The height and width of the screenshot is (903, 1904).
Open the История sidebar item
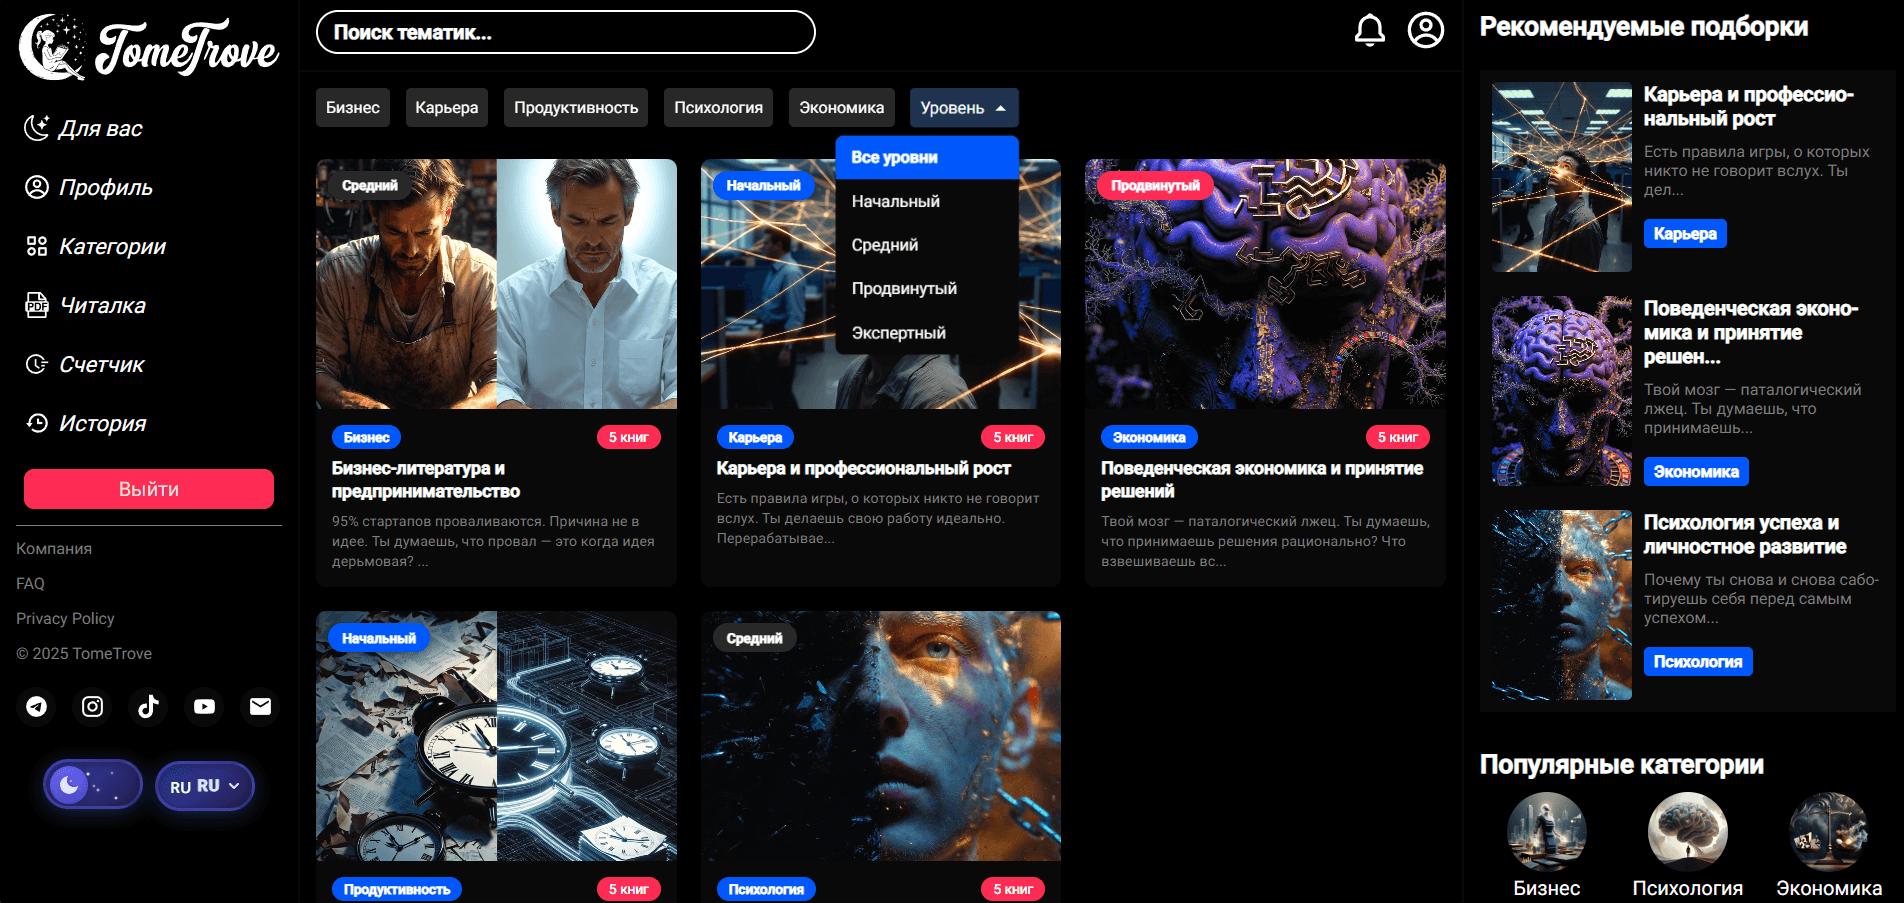pos(102,424)
